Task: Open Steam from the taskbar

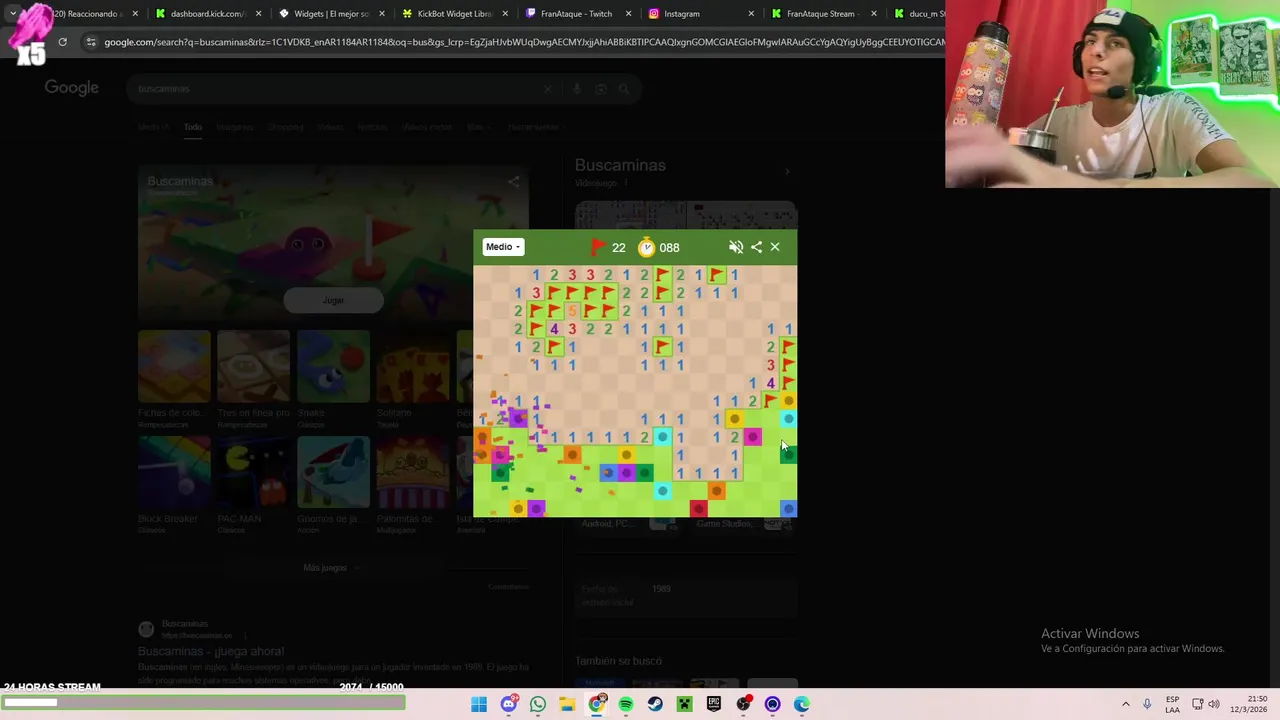Action: pyautogui.click(x=655, y=704)
